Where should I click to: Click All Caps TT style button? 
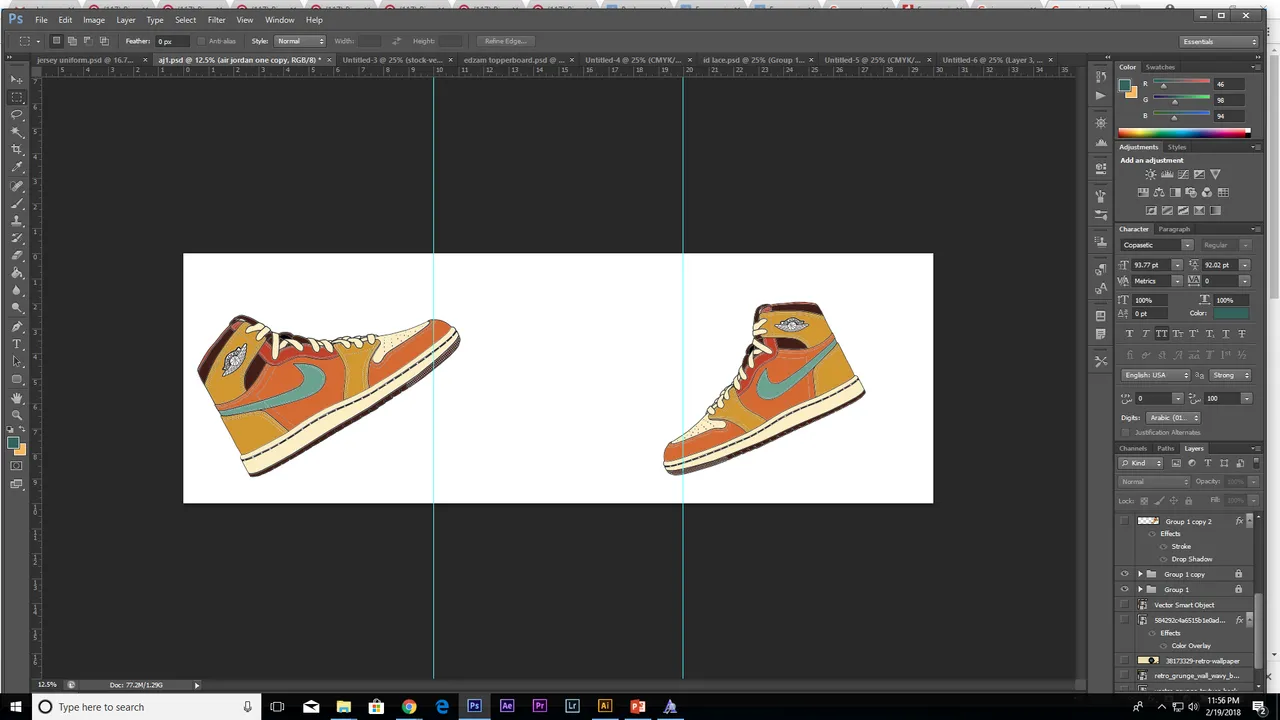tap(1161, 333)
